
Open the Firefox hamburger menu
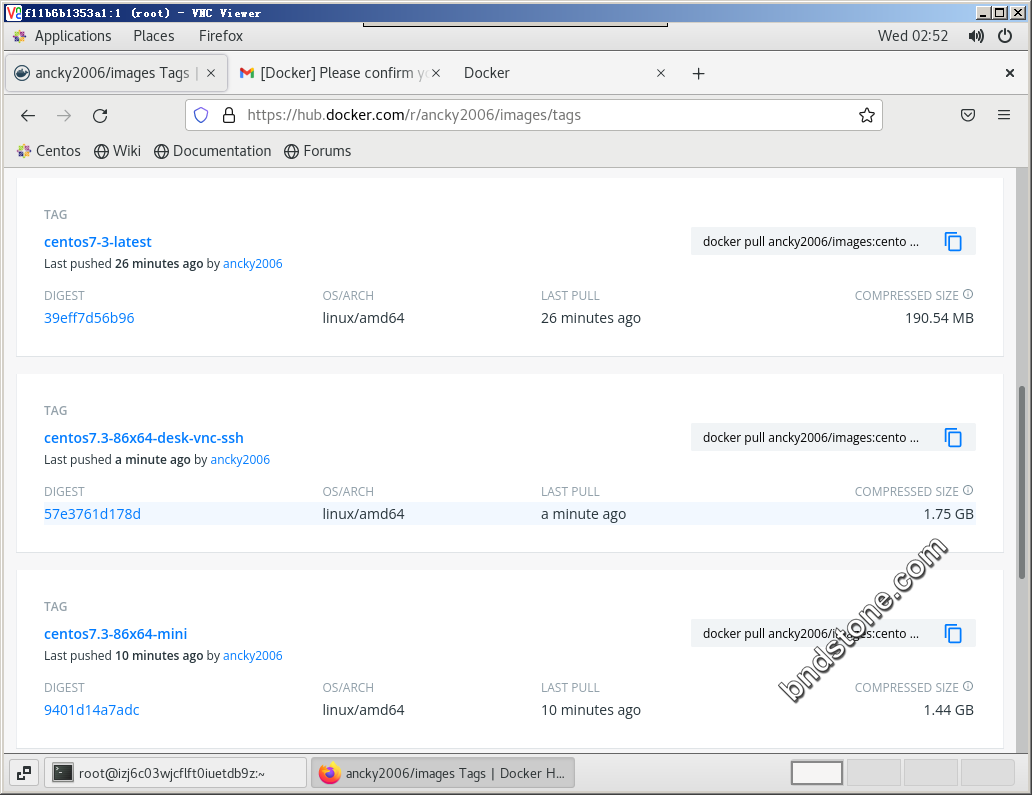click(1004, 115)
